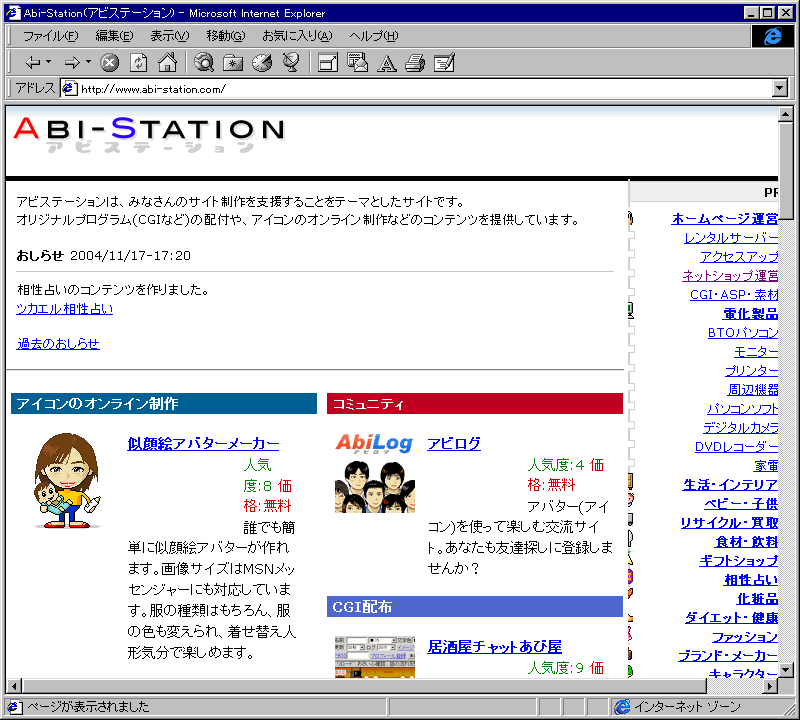Image resolution: width=800 pixels, height=720 pixels.
Task: Open the 似顔絵アバターメーカー link
Action: pyautogui.click(x=203, y=443)
